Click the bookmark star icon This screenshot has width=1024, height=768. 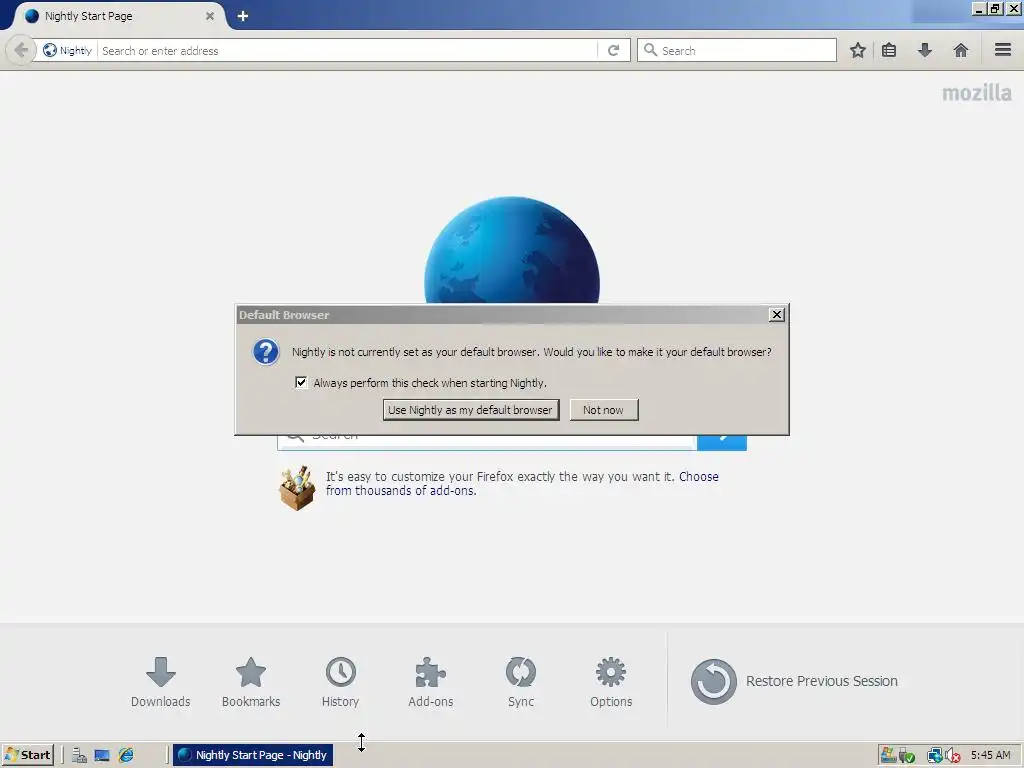[857, 50]
